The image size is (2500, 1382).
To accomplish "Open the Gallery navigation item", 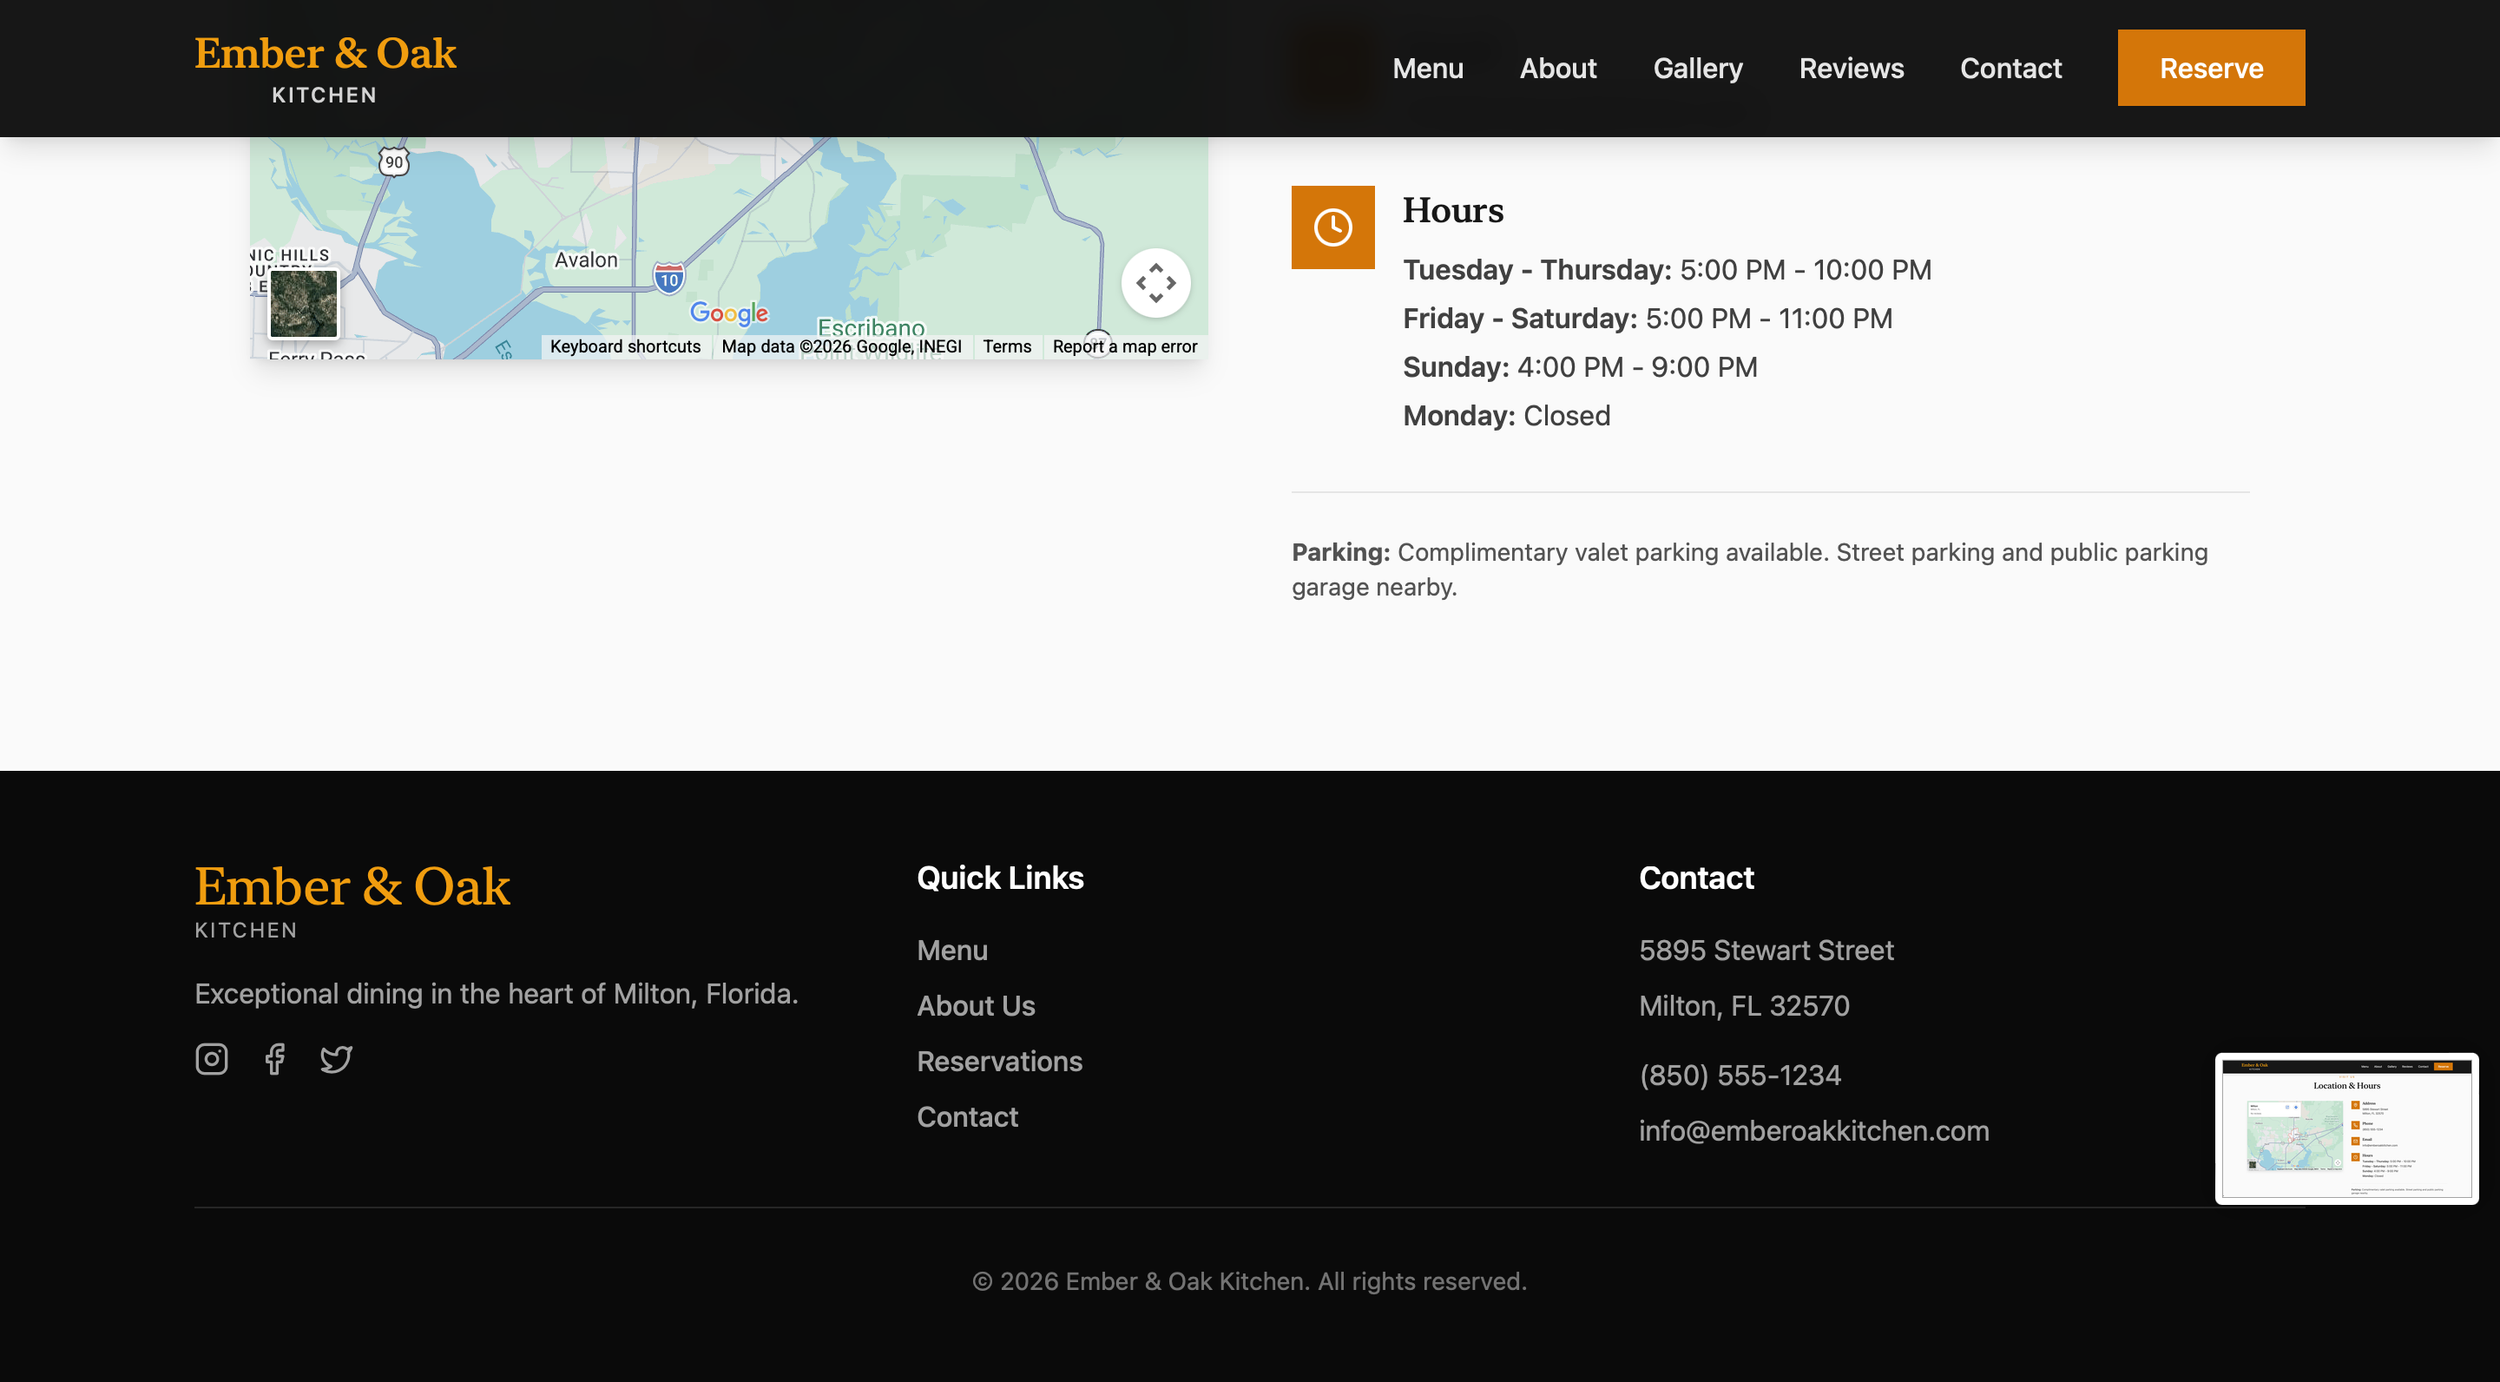I will pyautogui.click(x=1697, y=68).
